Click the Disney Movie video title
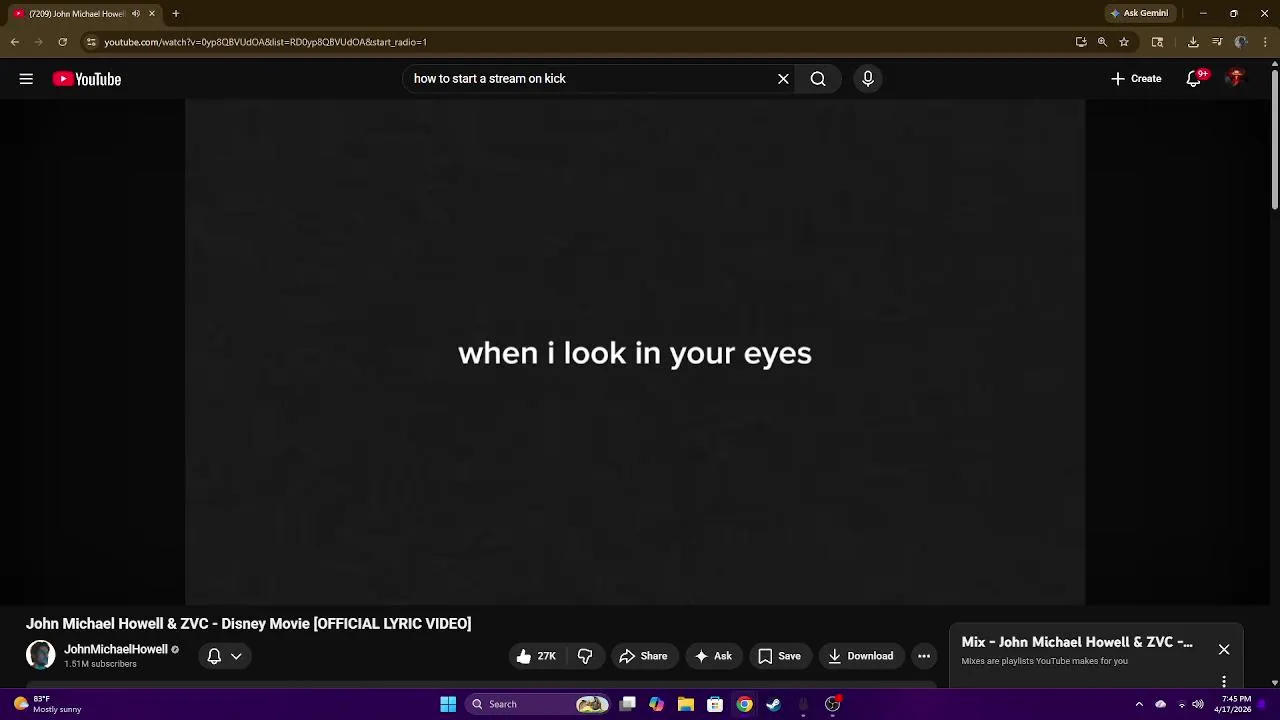The height and width of the screenshot is (720, 1280). tap(248, 623)
